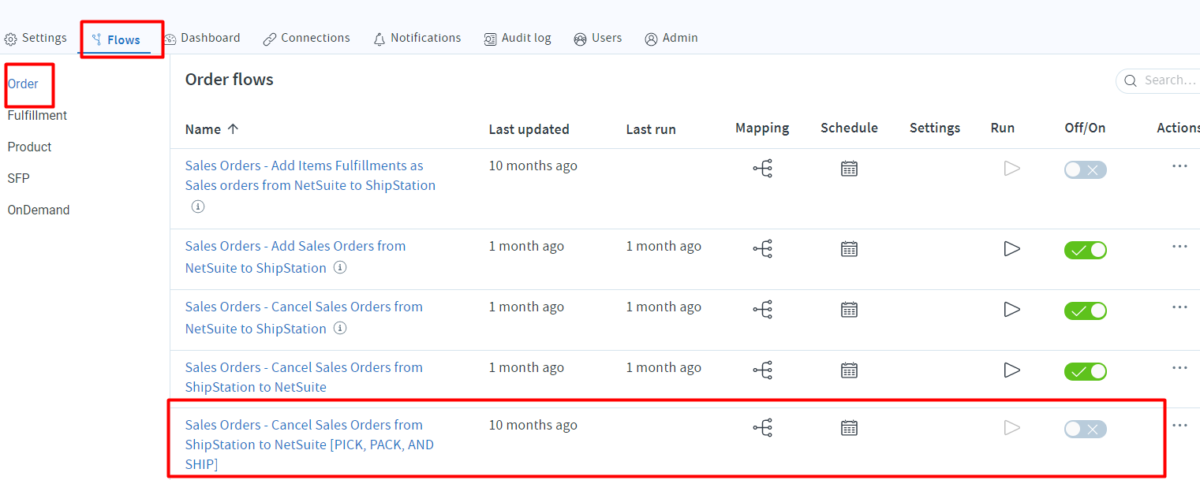The height and width of the screenshot is (480, 1200).
Task: Open mapping for Cancel Sales Orders NetSuite to ShipStation
Action: [x=763, y=309]
